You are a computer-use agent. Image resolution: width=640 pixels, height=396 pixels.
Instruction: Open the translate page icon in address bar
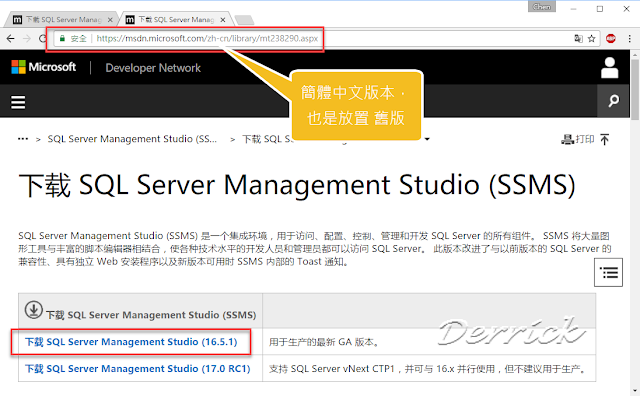(x=578, y=38)
